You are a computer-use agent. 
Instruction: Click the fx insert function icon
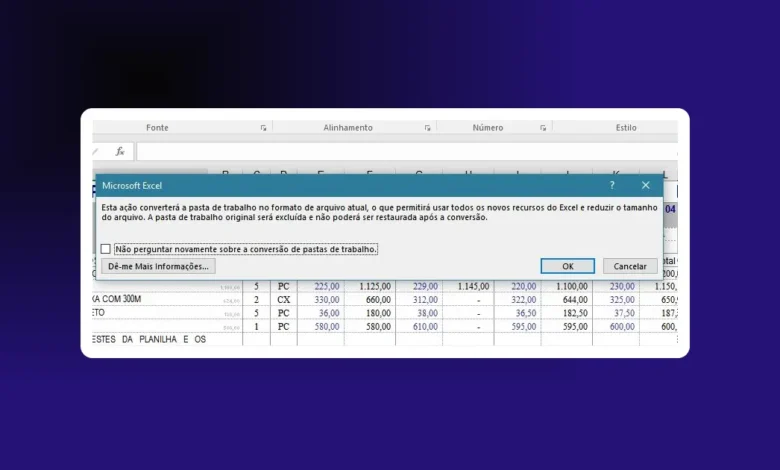pyautogui.click(x=120, y=151)
